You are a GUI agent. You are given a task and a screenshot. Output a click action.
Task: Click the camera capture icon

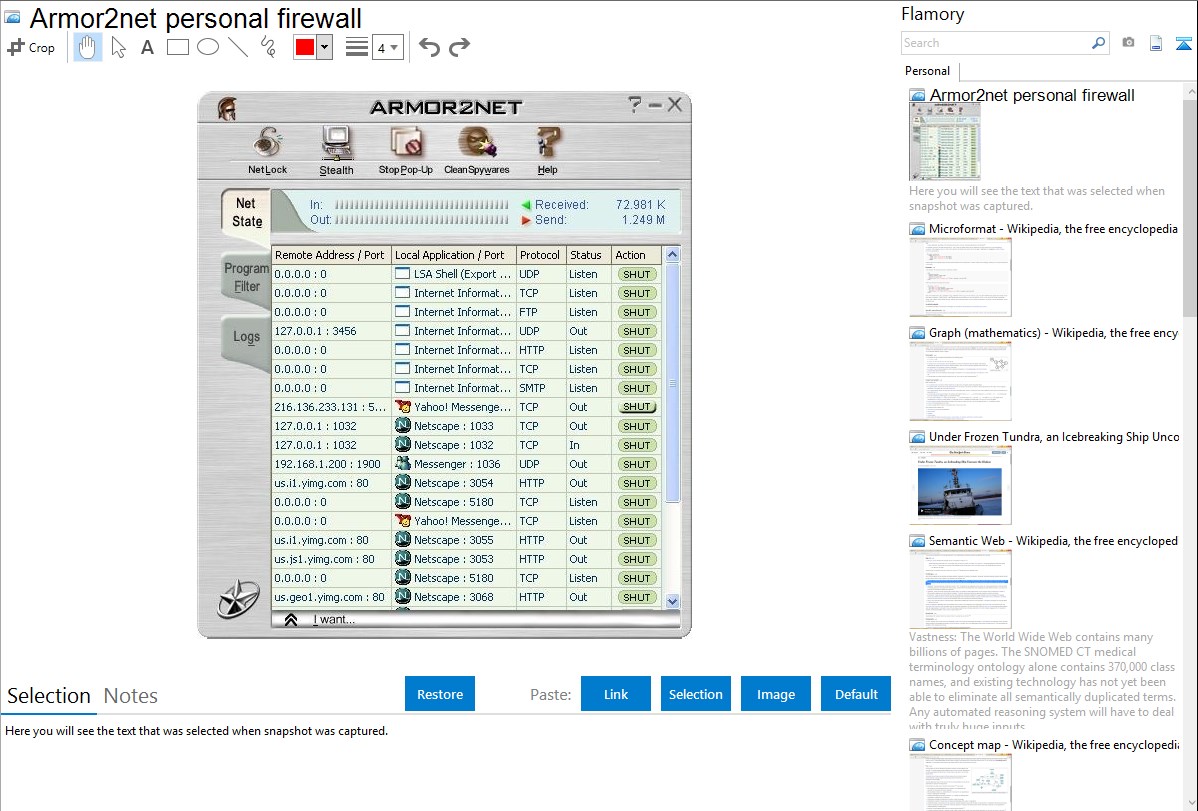[1128, 43]
